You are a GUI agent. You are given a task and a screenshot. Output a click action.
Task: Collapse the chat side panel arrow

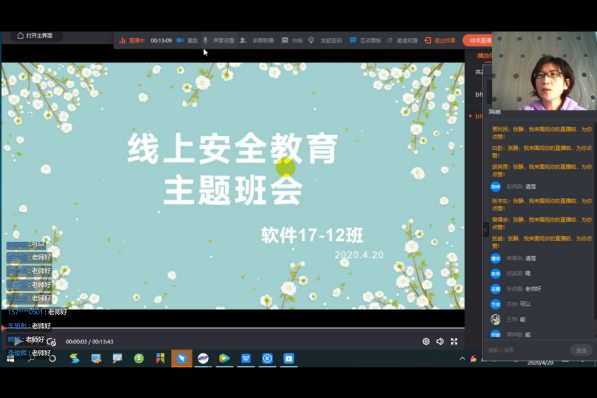486,230
